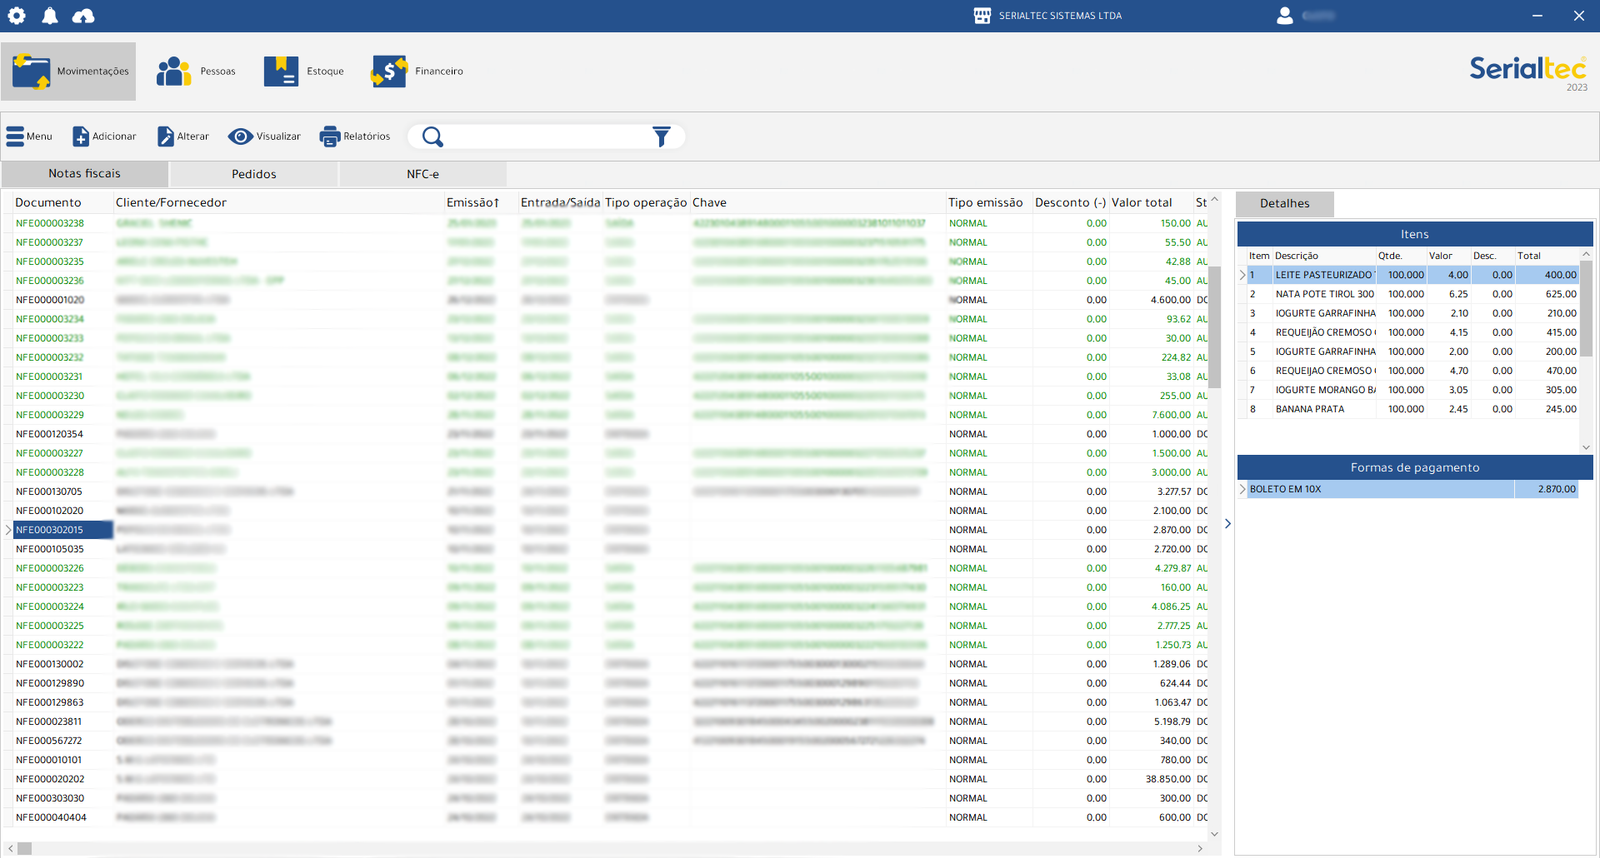Minimize the application window

point(1537,16)
